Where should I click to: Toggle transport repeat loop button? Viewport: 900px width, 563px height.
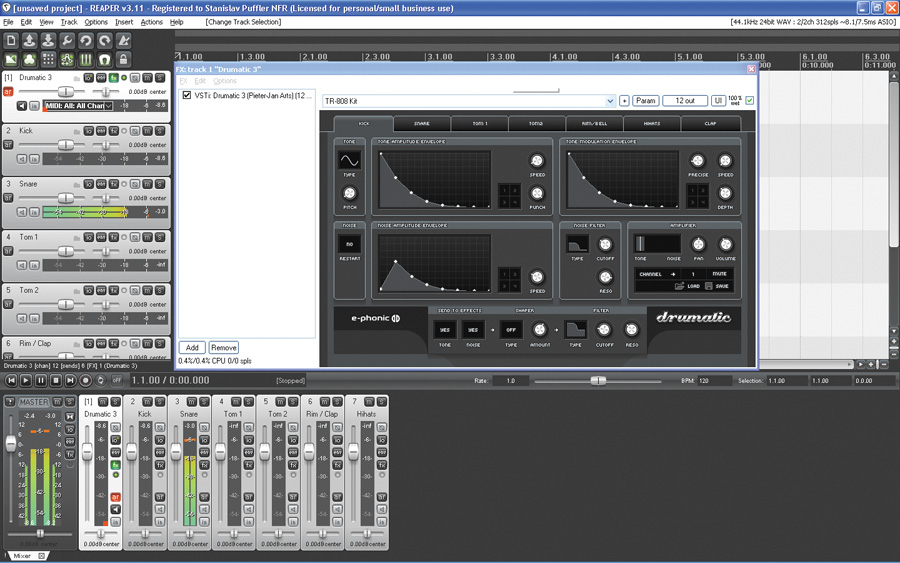[100, 380]
